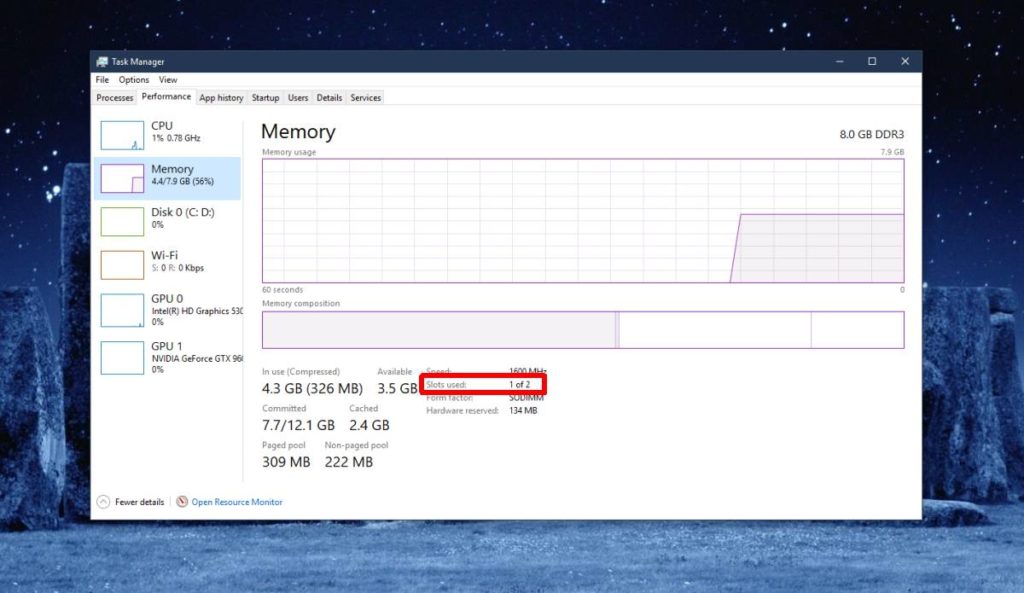Click the highlighted Slots used value
Image resolution: width=1024 pixels, height=593 pixels.
(x=522, y=384)
